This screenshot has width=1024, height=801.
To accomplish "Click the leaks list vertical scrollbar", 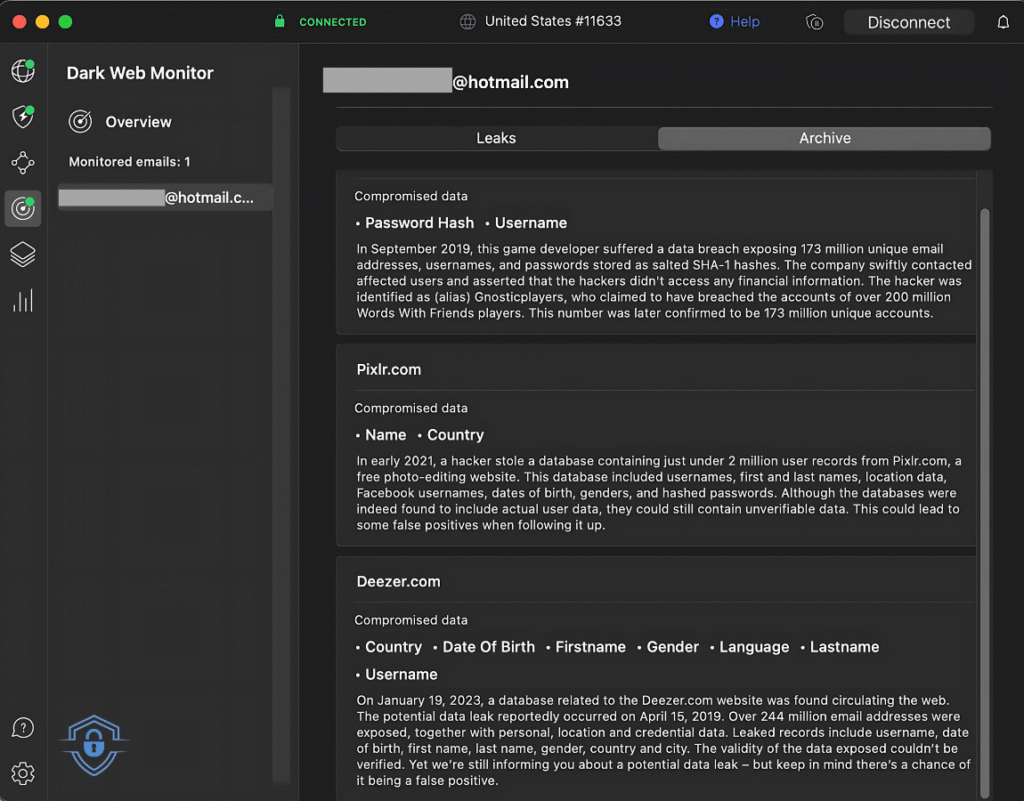I will pos(984,503).
